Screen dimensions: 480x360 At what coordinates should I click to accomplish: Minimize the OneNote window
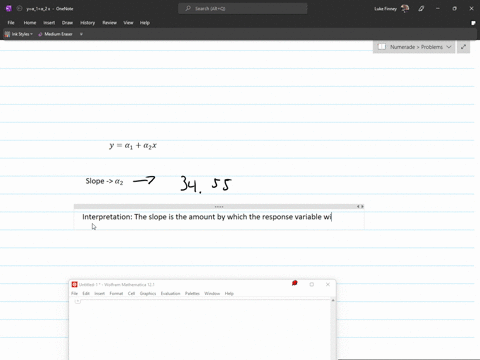tap(438, 9)
